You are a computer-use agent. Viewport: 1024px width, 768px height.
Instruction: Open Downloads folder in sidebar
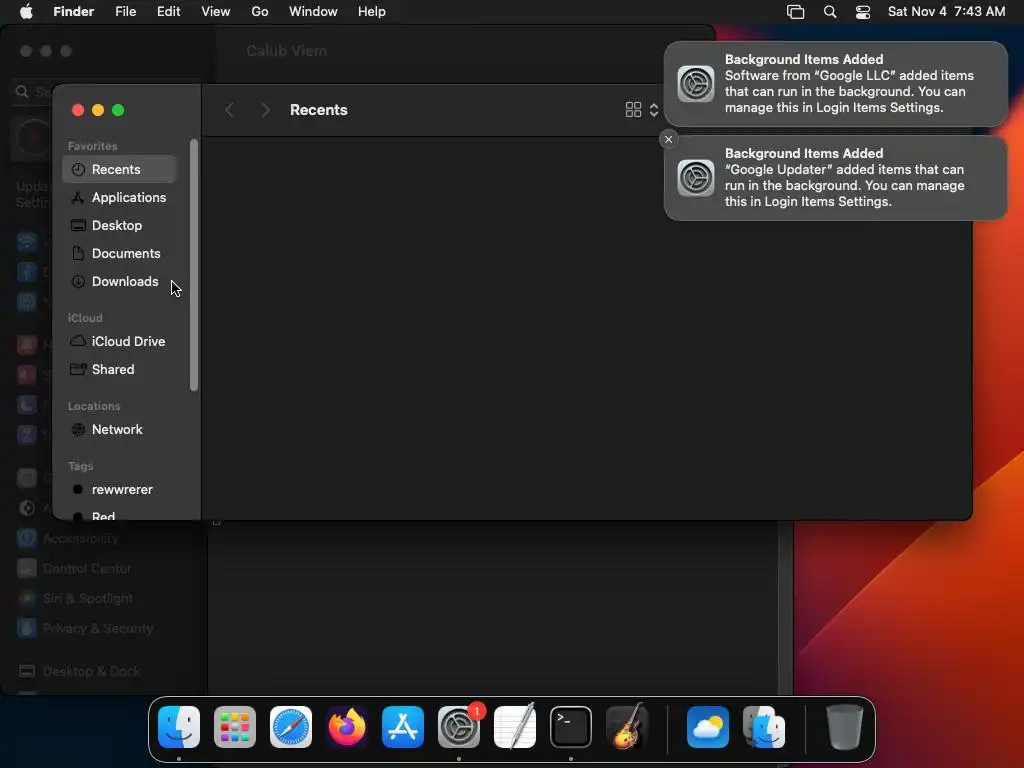[120, 281]
